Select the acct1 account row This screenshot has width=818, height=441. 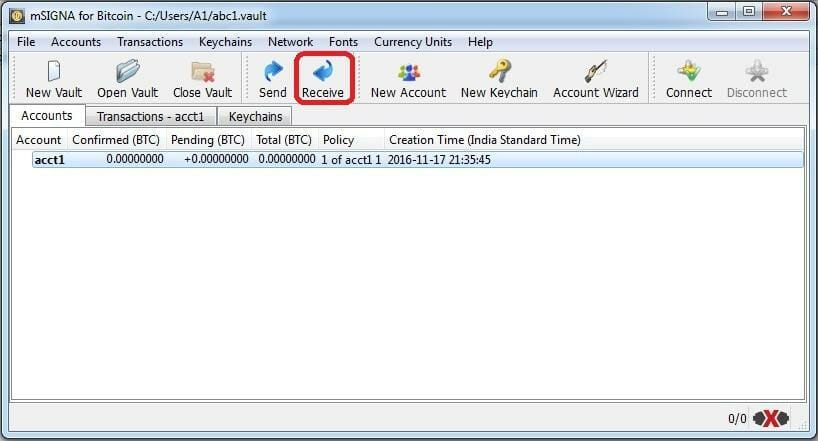[417, 160]
